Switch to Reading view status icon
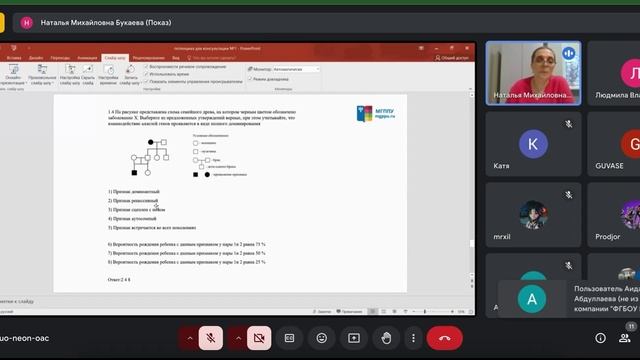Image resolution: width=640 pixels, height=360 pixels. (x=394, y=311)
